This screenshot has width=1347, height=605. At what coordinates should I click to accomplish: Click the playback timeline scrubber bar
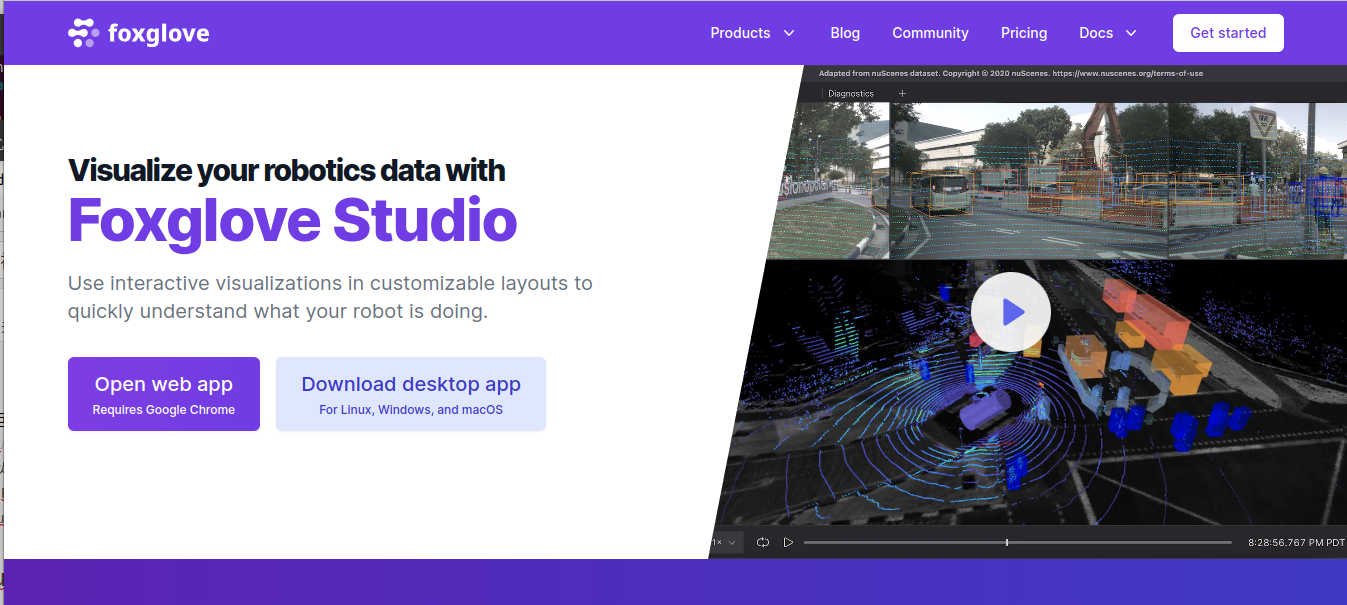1018,542
